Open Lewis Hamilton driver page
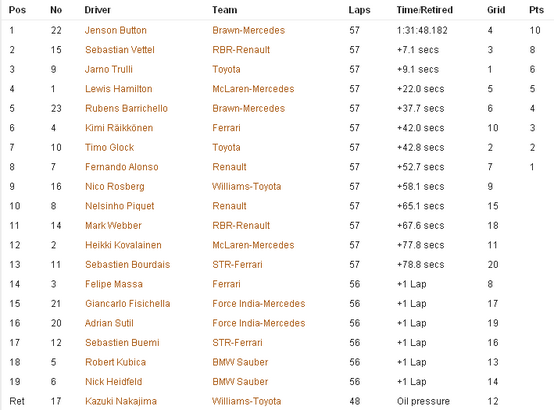The height and width of the screenshot is (410, 554). click(x=119, y=89)
